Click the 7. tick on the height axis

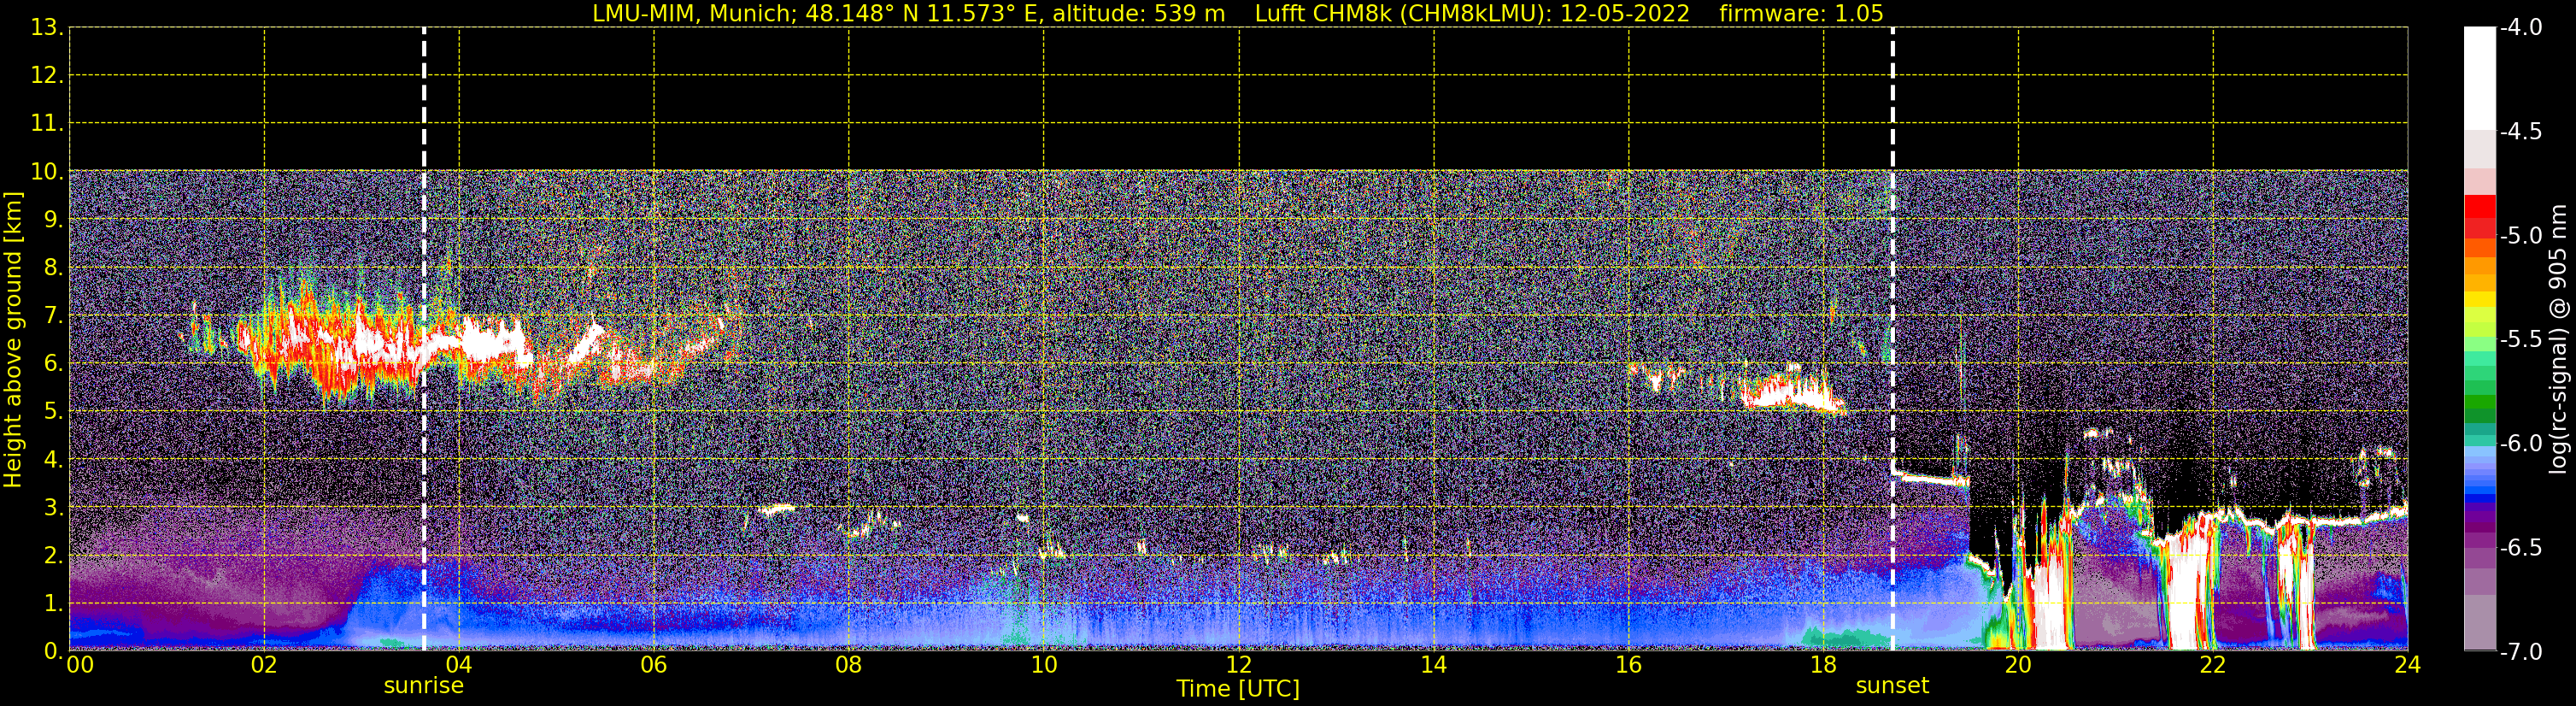pyautogui.click(x=52, y=316)
